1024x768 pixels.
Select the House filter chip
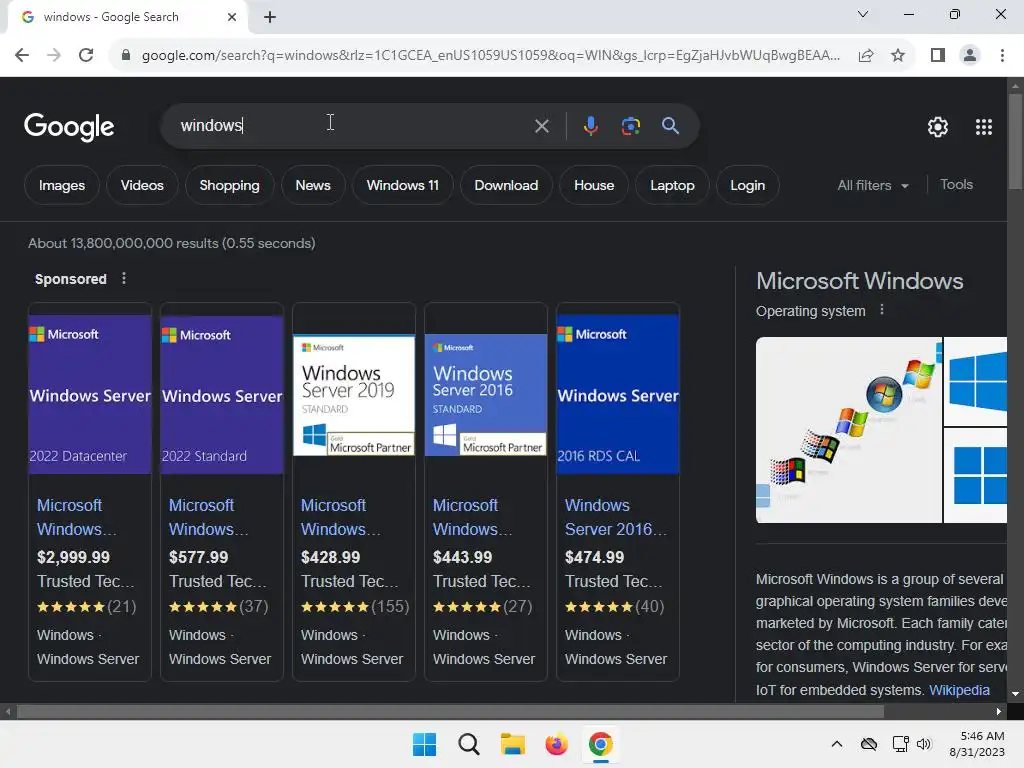coord(594,185)
